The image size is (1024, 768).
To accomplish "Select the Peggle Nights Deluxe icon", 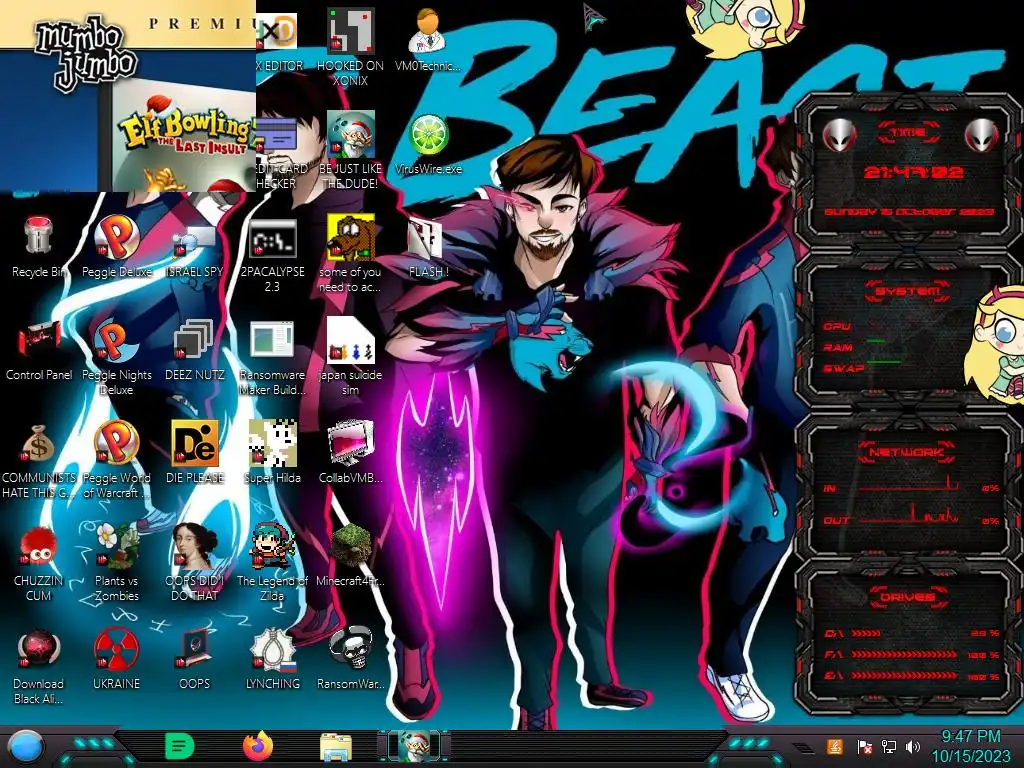I will 116,358.
